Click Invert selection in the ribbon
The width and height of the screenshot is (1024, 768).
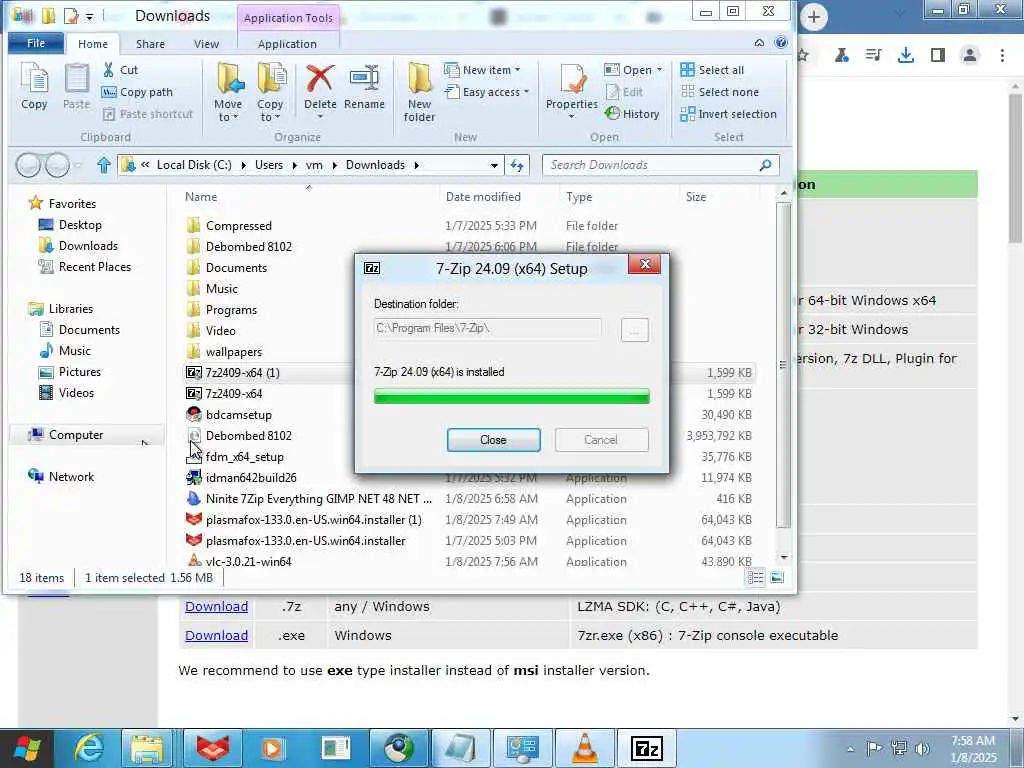(728, 114)
